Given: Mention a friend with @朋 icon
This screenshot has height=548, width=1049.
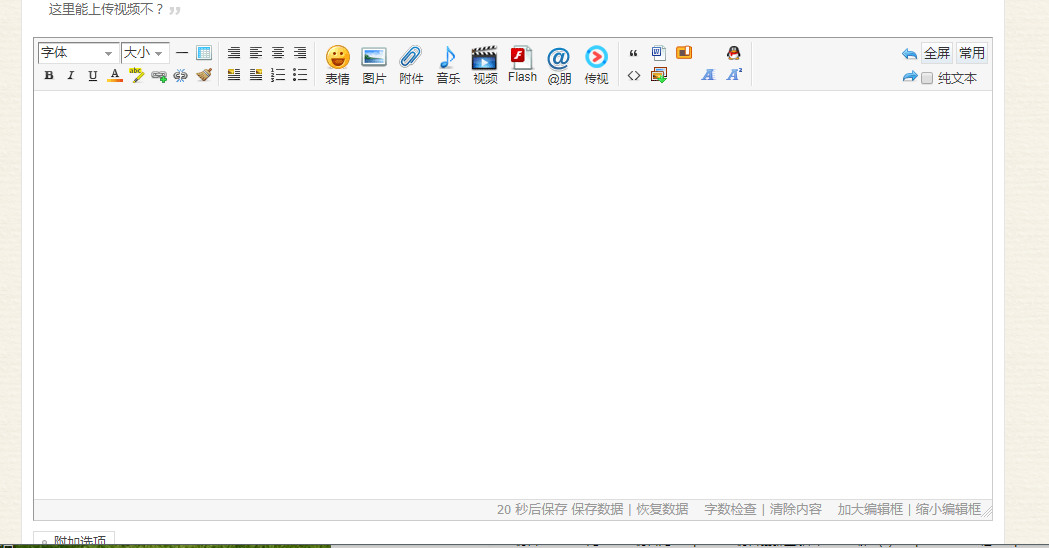Looking at the screenshot, I should [x=559, y=64].
